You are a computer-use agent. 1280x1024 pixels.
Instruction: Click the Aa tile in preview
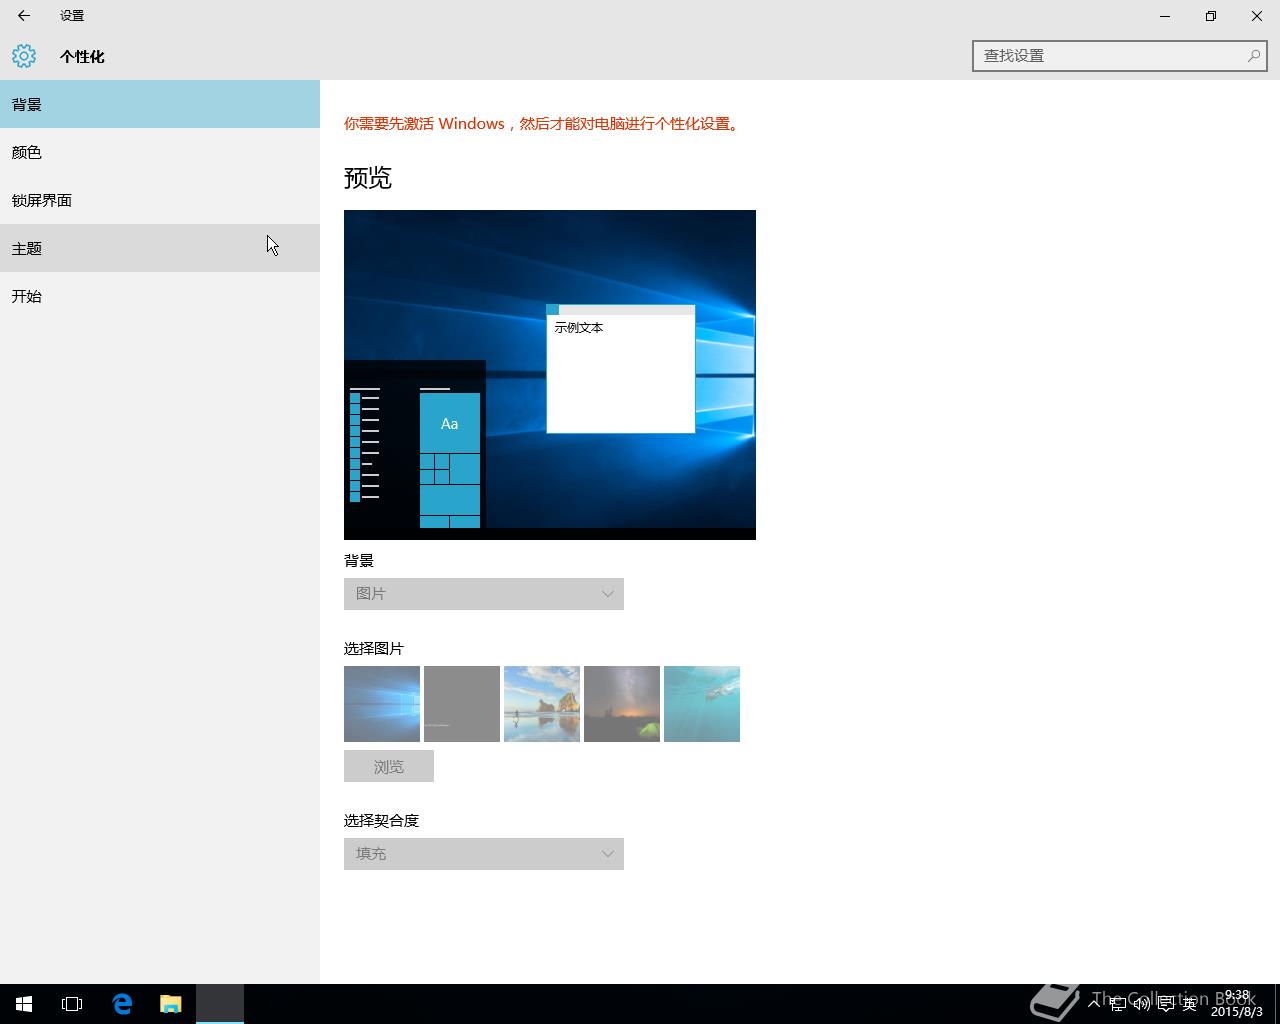click(450, 423)
